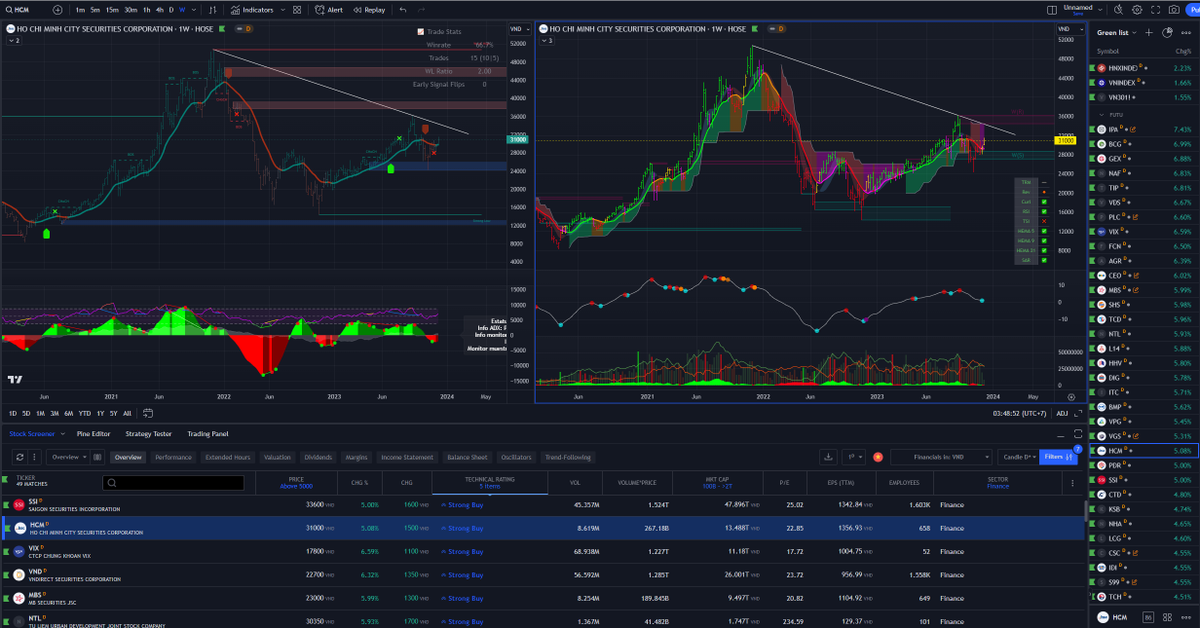
Task: Select the 15m interval
Action: coord(112,9)
